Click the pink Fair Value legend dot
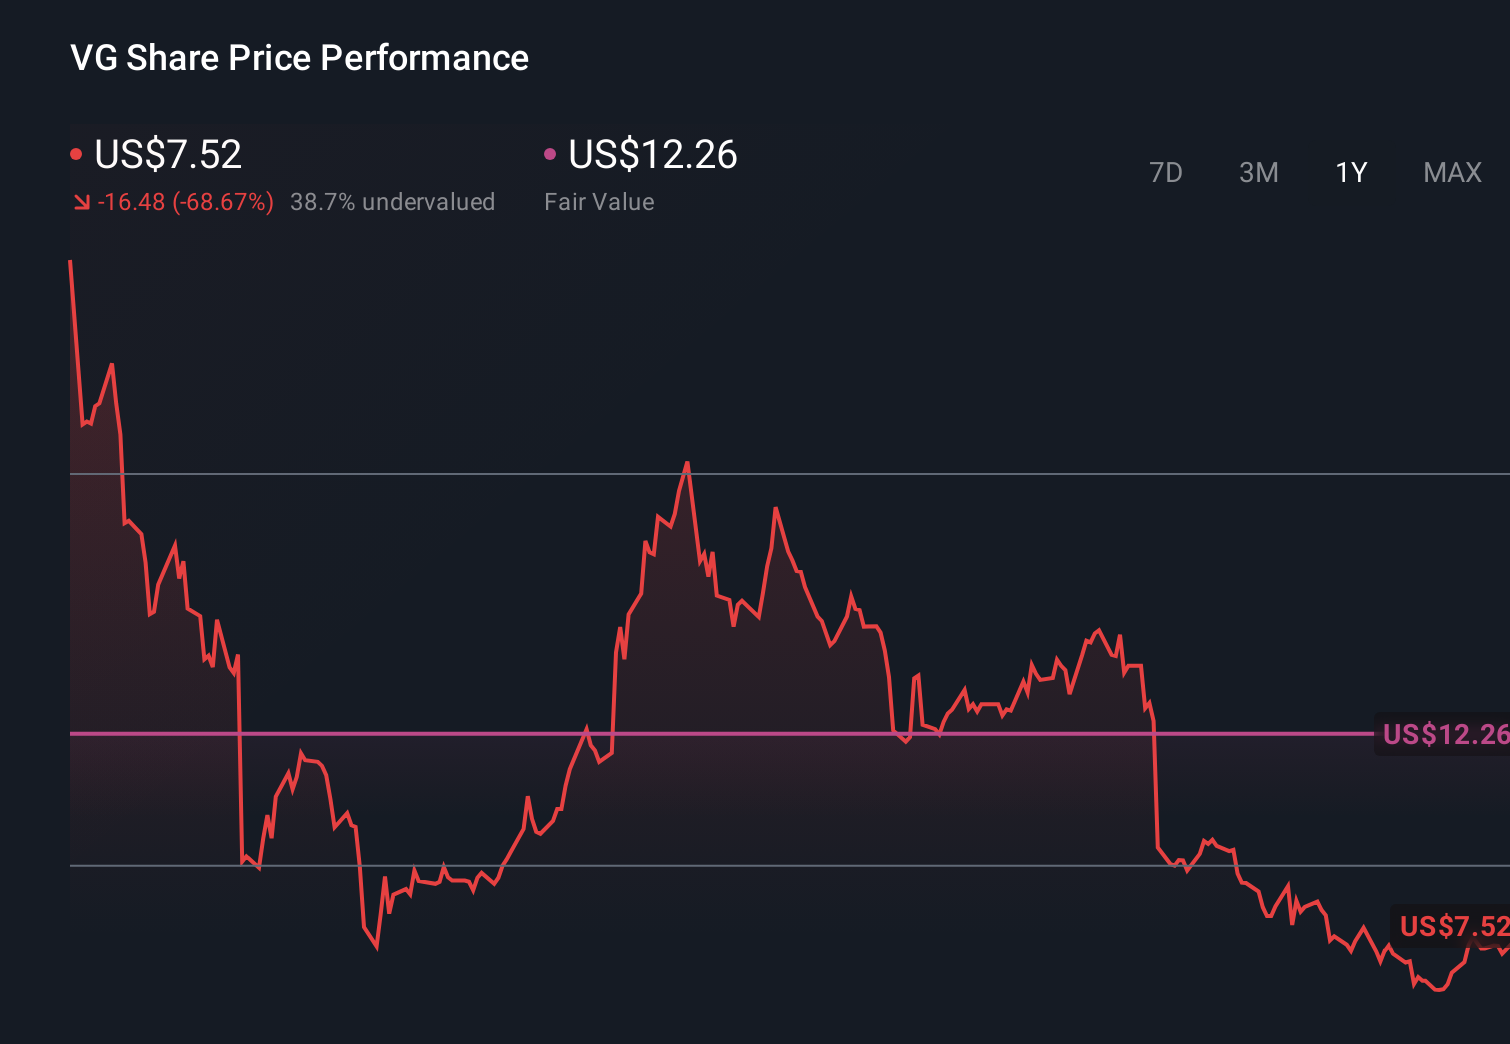Screen dimensions: 1510x1044 click(550, 152)
